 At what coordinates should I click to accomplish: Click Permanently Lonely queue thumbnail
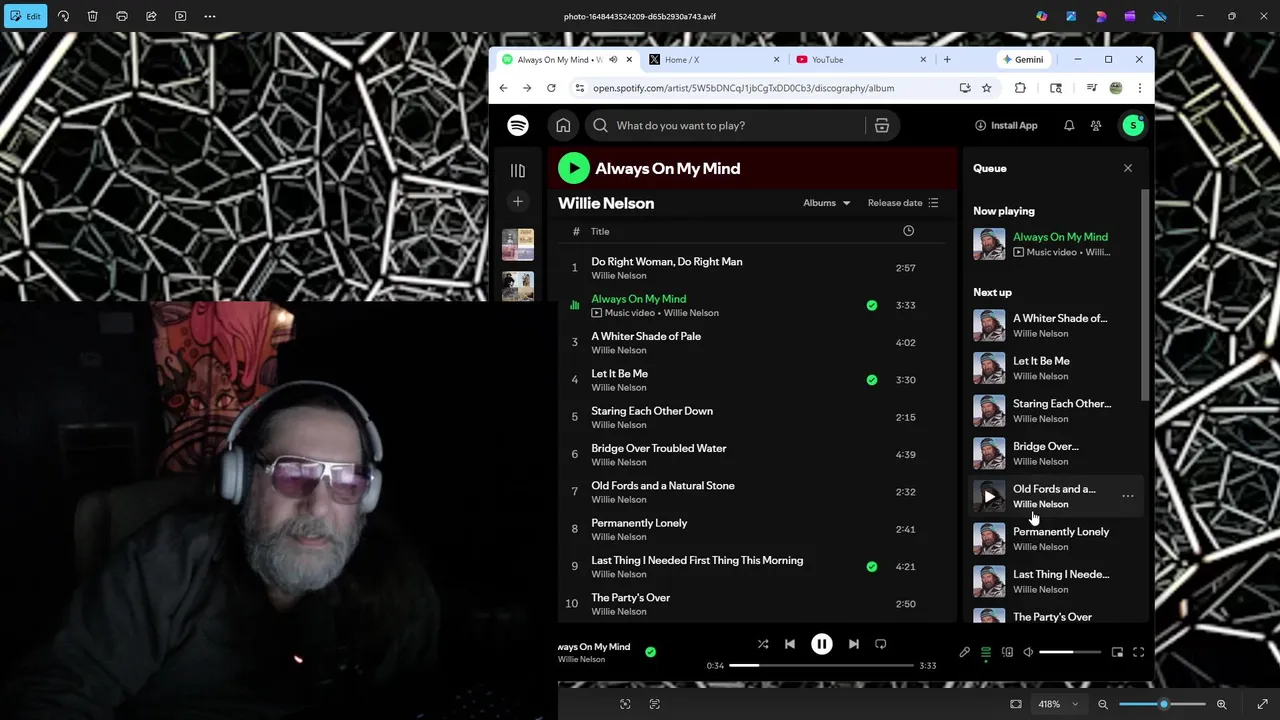point(989,539)
